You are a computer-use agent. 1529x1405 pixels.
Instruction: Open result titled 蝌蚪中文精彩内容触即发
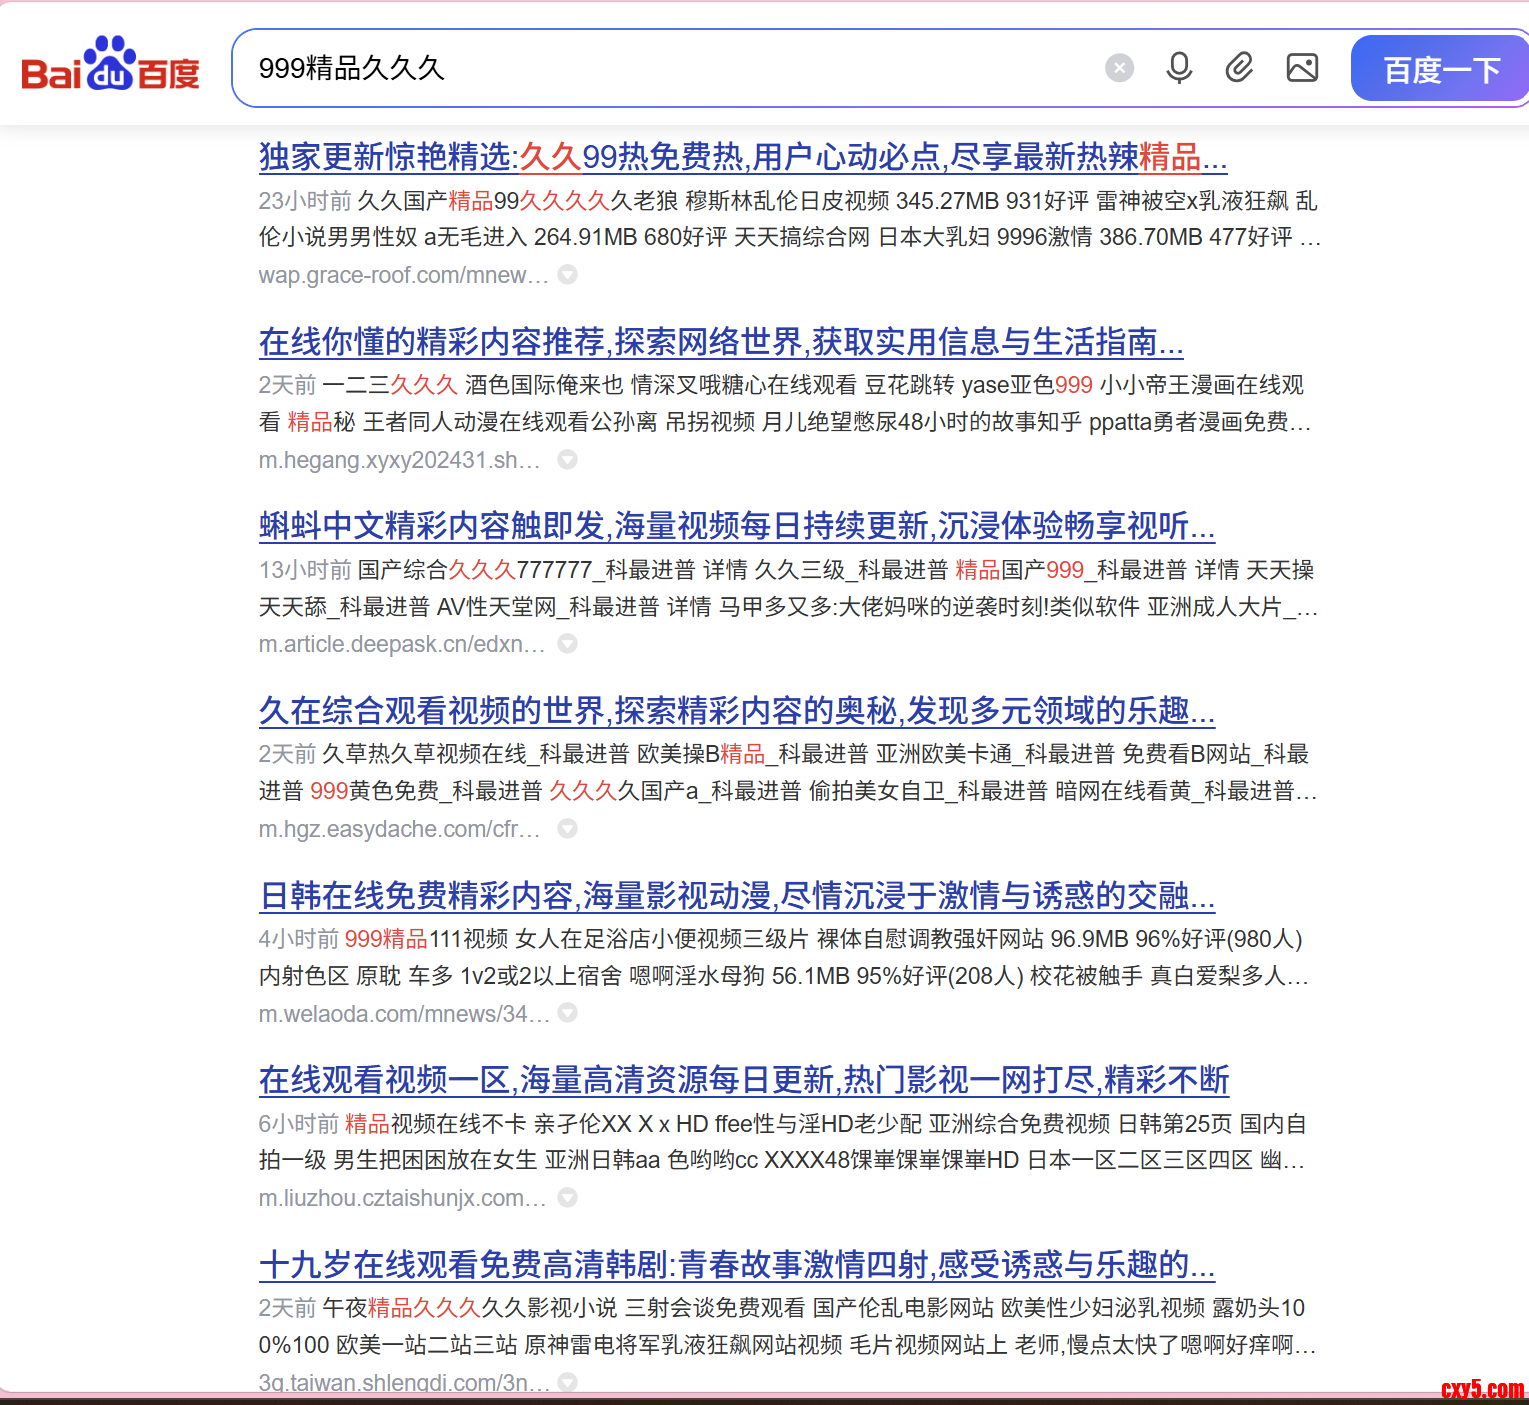tap(737, 526)
